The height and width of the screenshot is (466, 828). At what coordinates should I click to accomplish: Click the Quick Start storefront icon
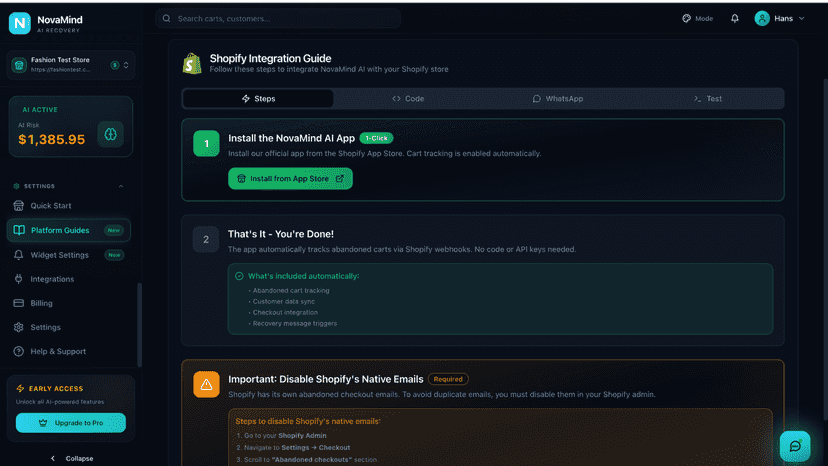click(x=18, y=206)
